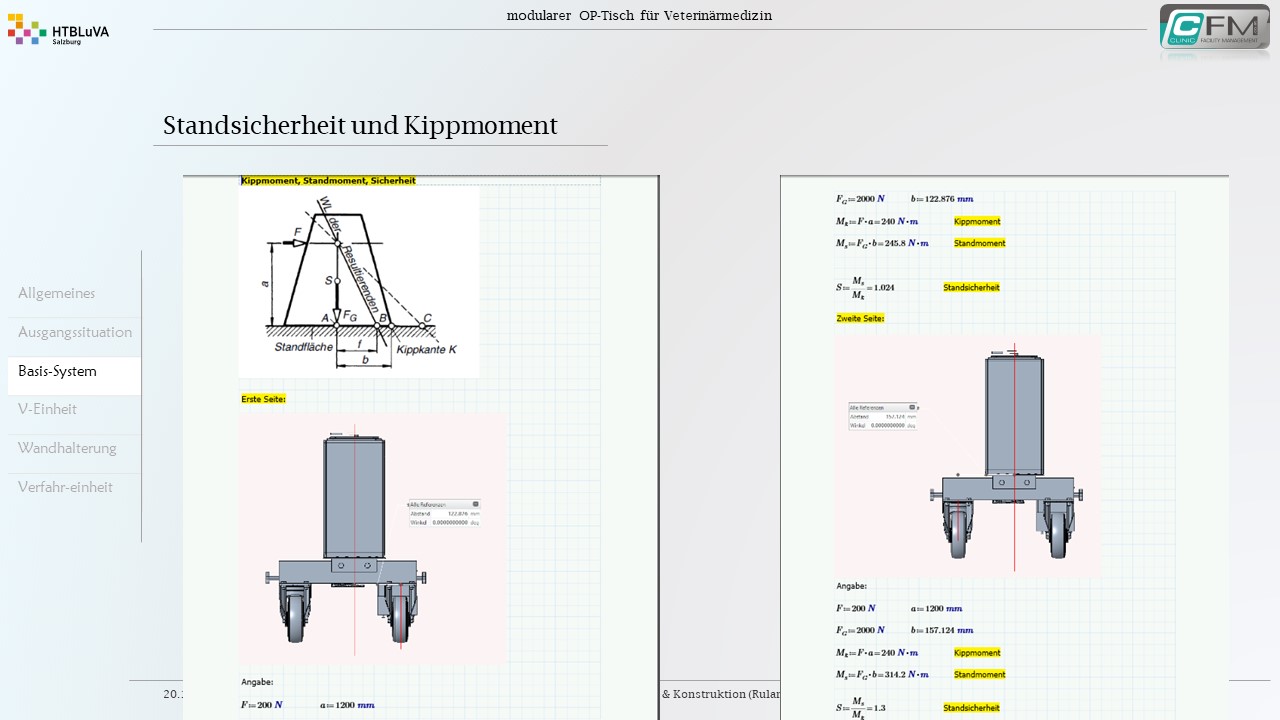Click the HTBLuVA Salzburg logo
Image resolution: width=1280 pixels, height=720 pixels.
tap(58, 30)
